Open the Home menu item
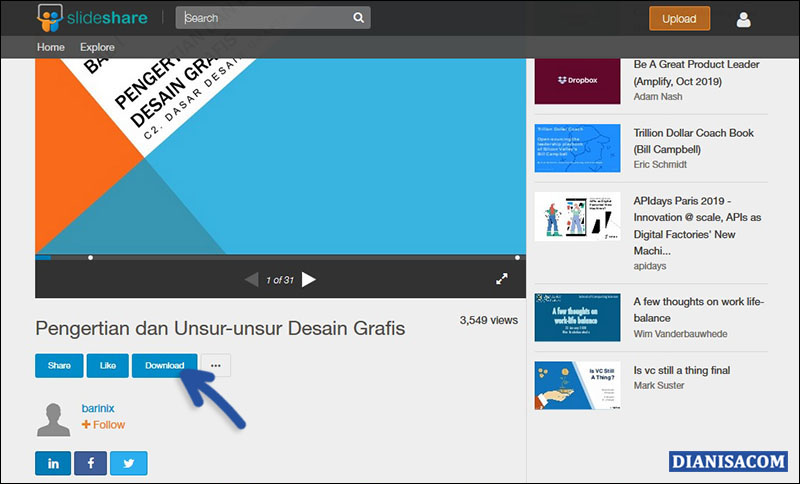Viewport: 800px width, 484px height. (x=51, y=47)
